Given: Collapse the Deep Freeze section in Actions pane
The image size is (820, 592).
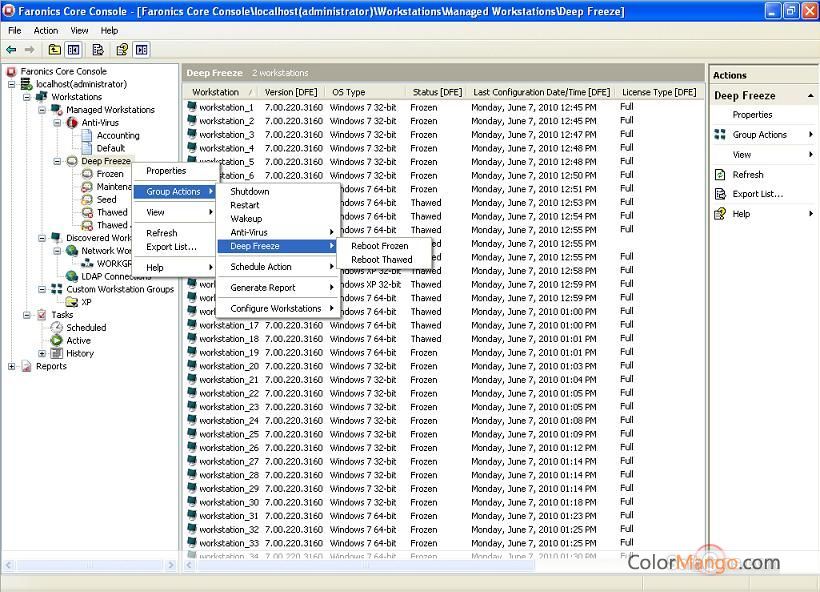Looking at the screenshot, I should 810,96.
